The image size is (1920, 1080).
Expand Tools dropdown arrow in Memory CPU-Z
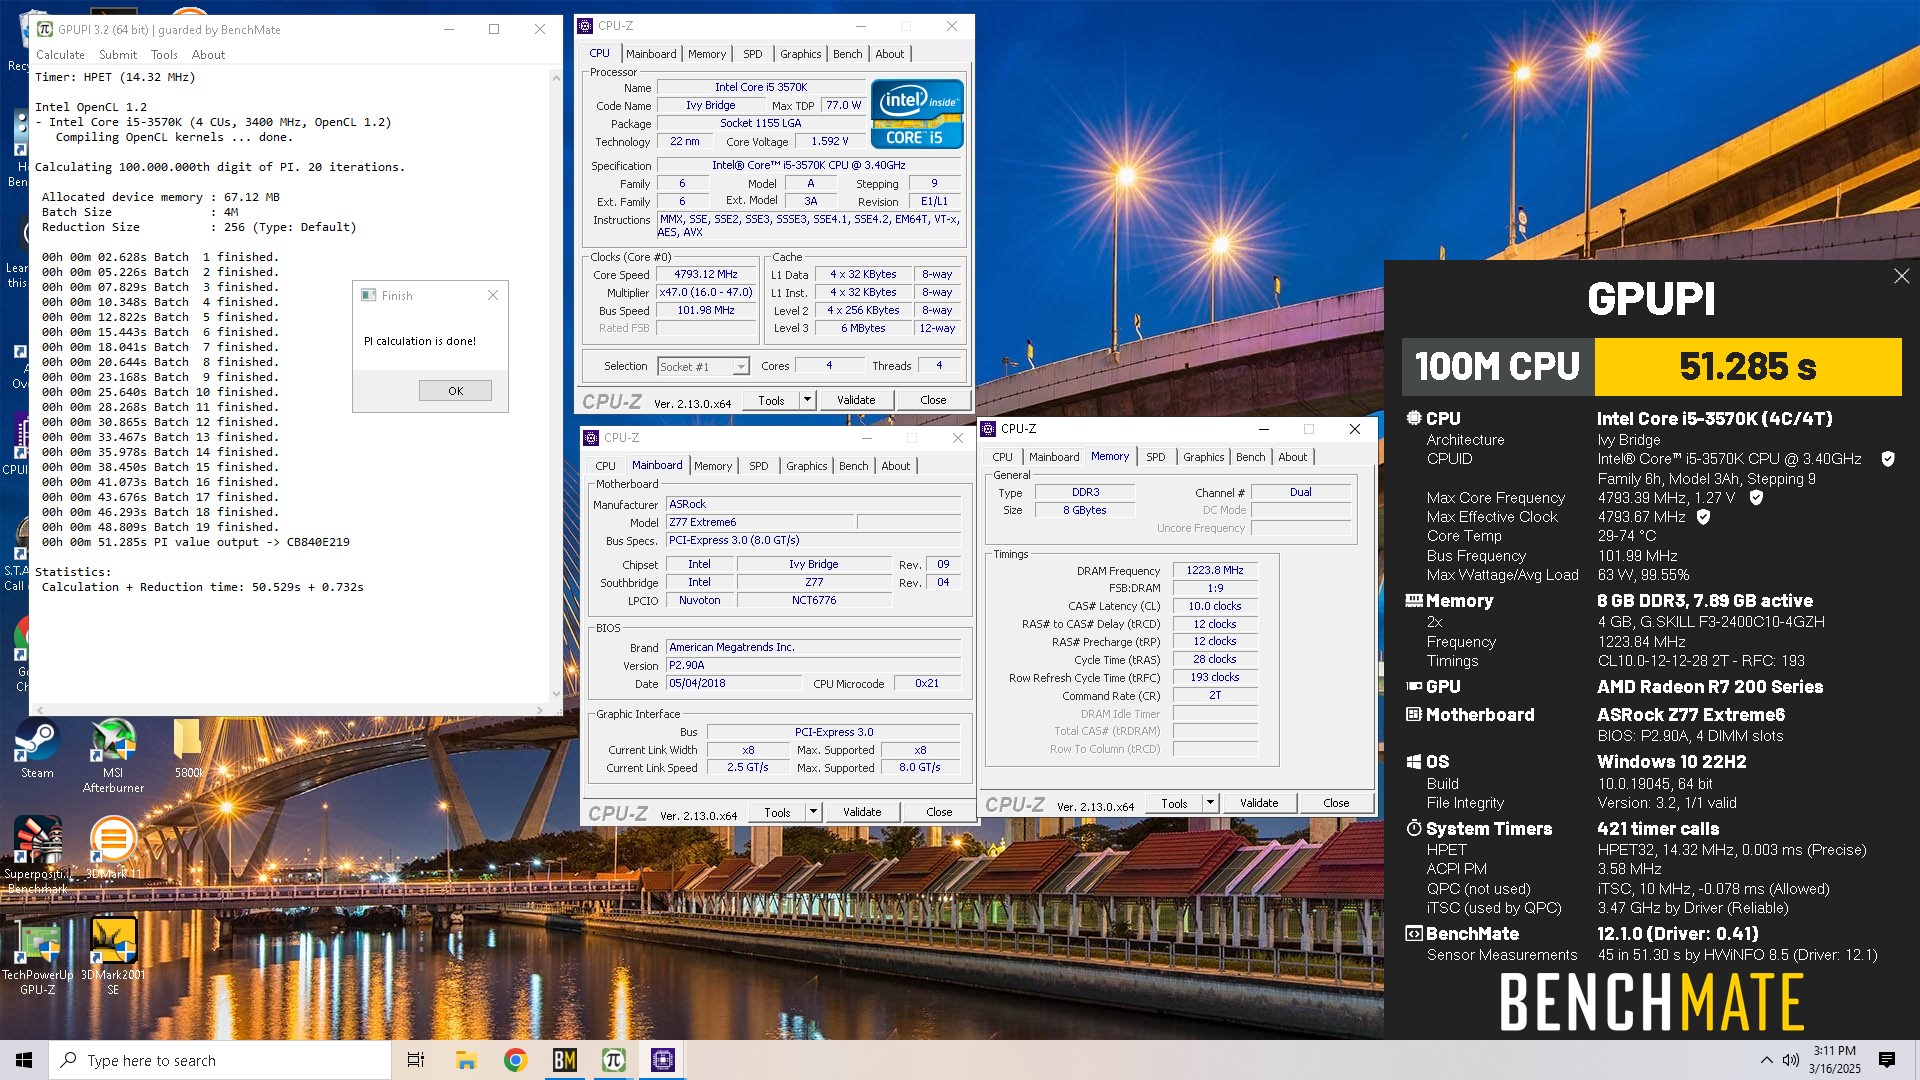[1210, 803]
